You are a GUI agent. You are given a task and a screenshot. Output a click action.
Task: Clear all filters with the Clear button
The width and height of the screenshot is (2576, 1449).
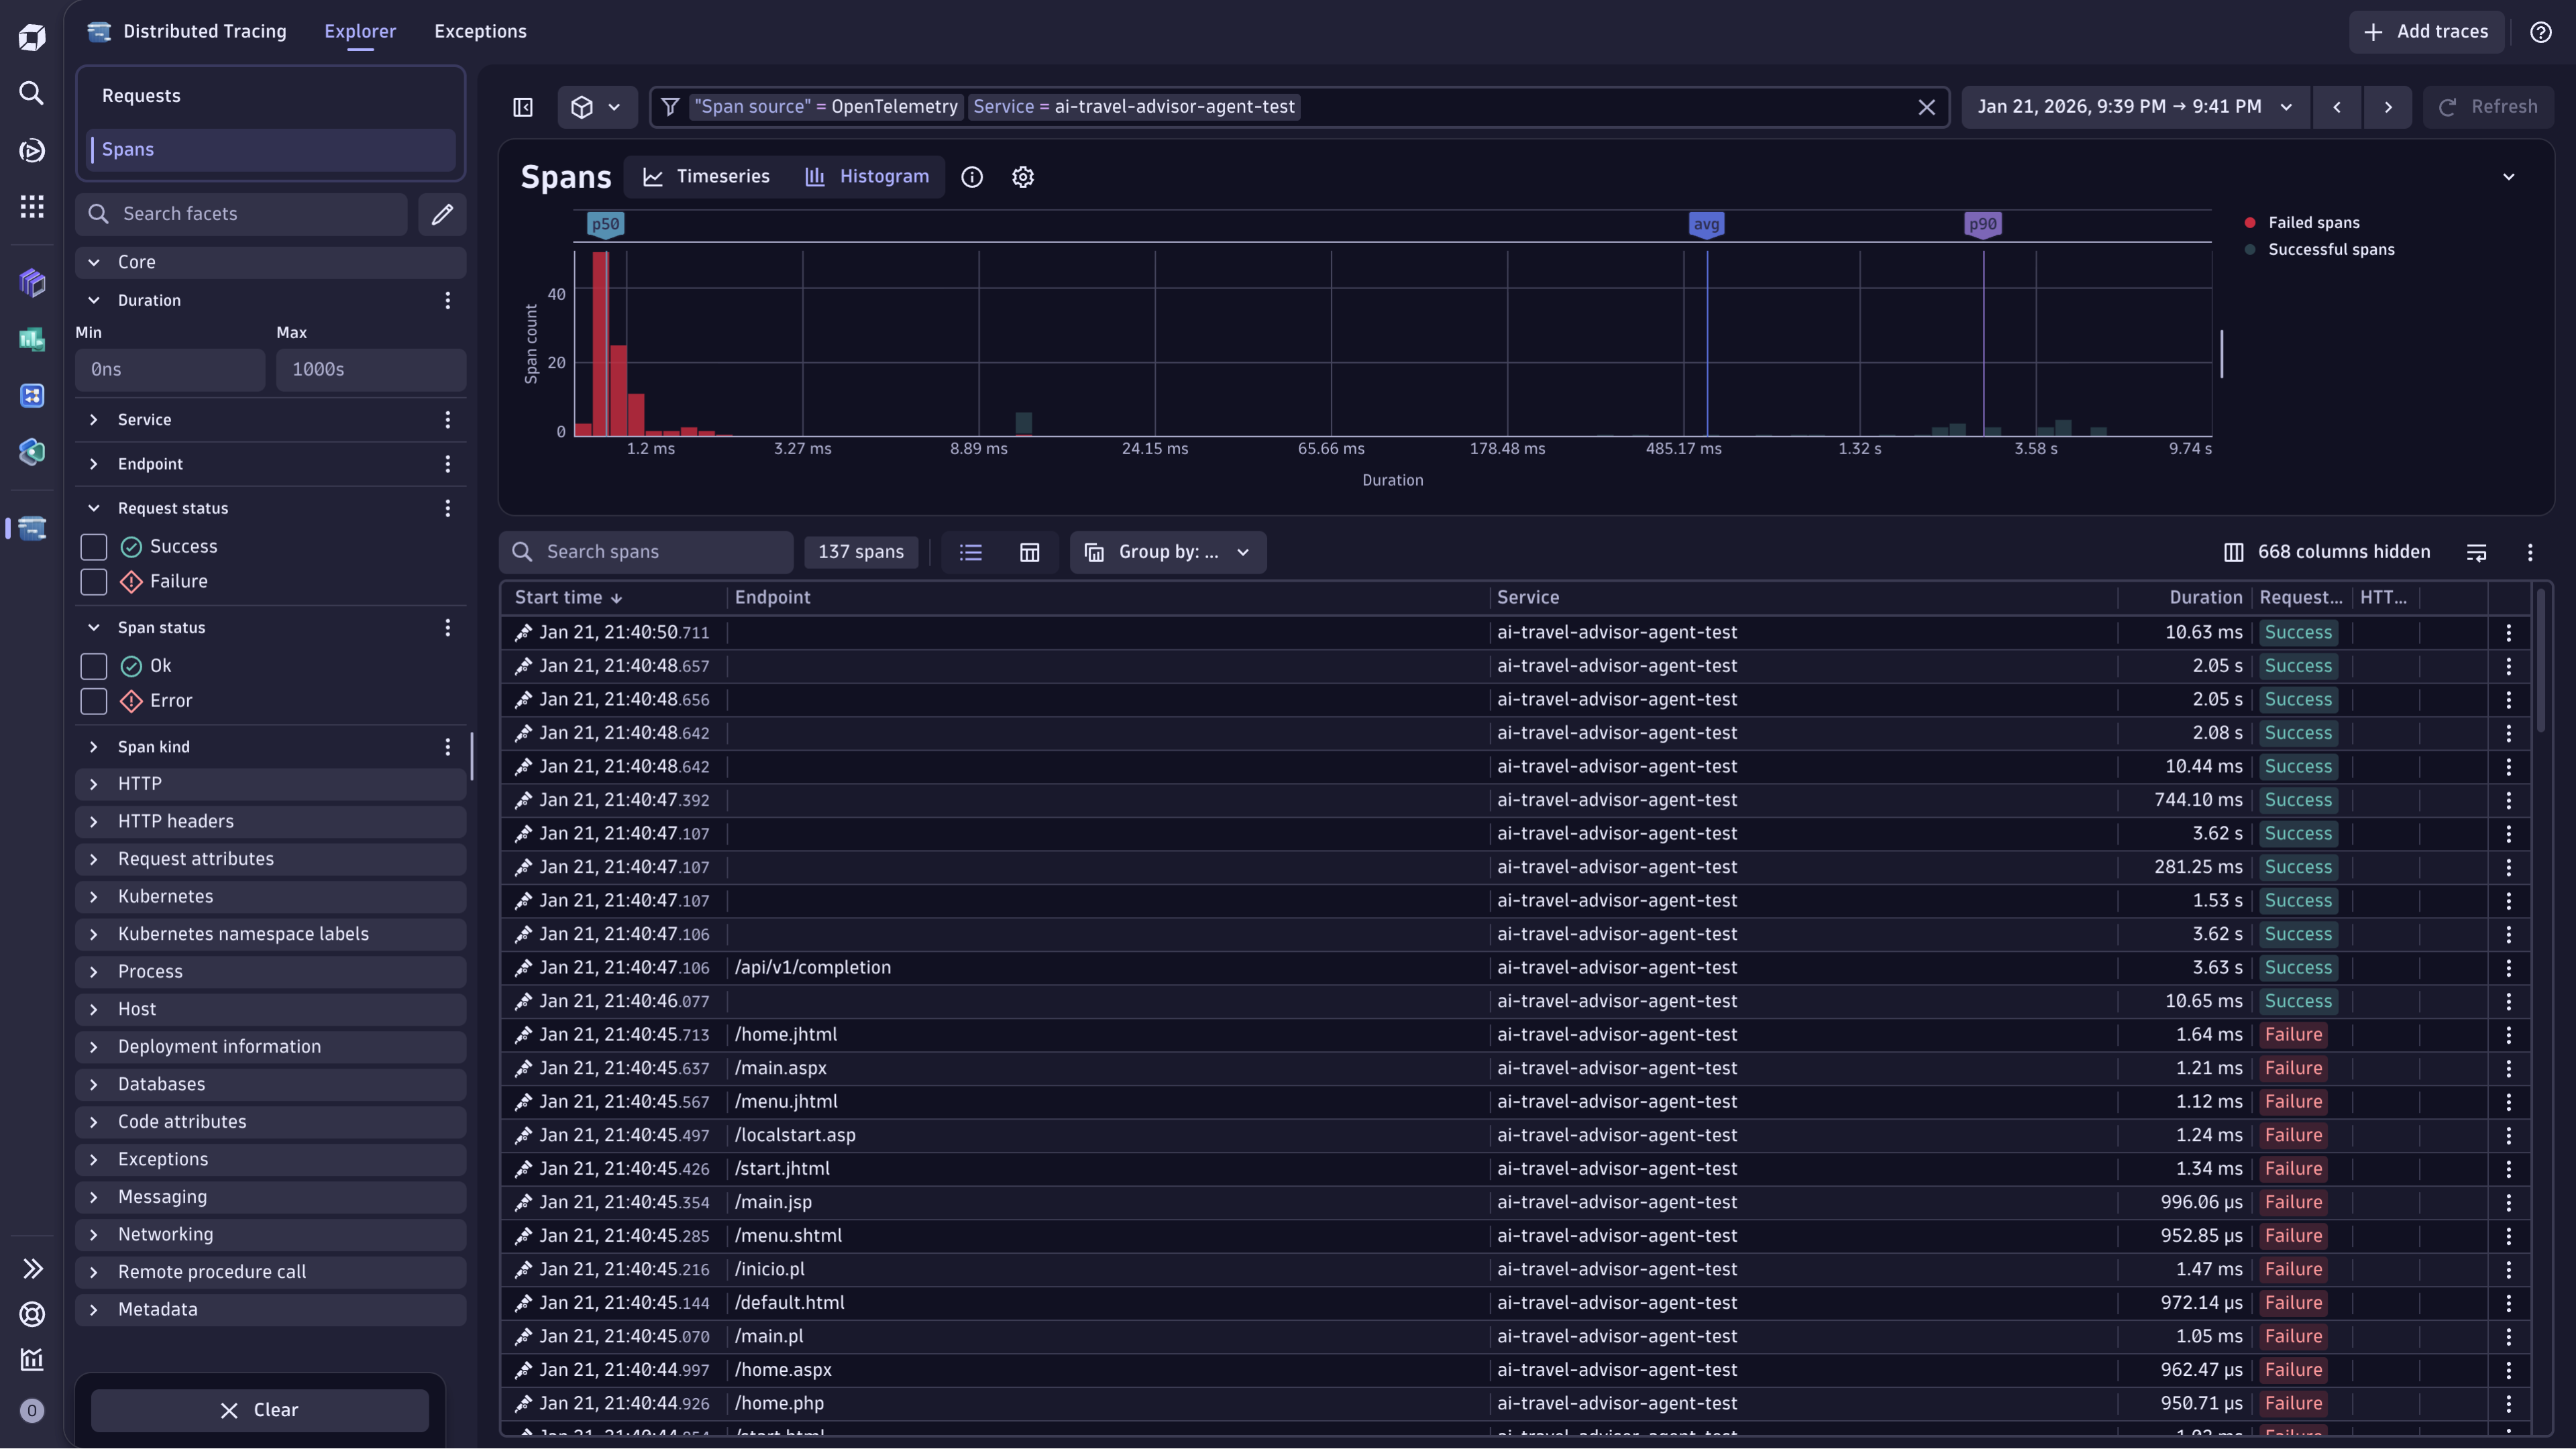(259, 1409)
